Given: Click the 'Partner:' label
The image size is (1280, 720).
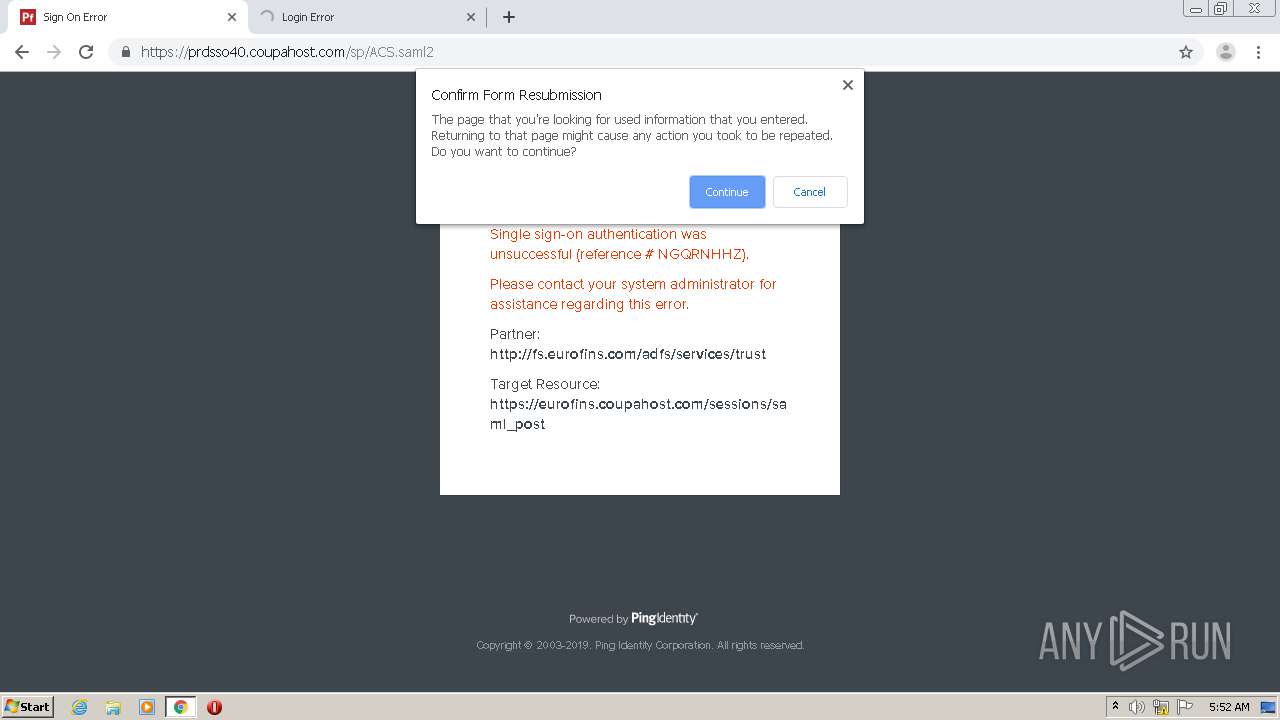Looking at the screenshot, I should coord(515,334).
